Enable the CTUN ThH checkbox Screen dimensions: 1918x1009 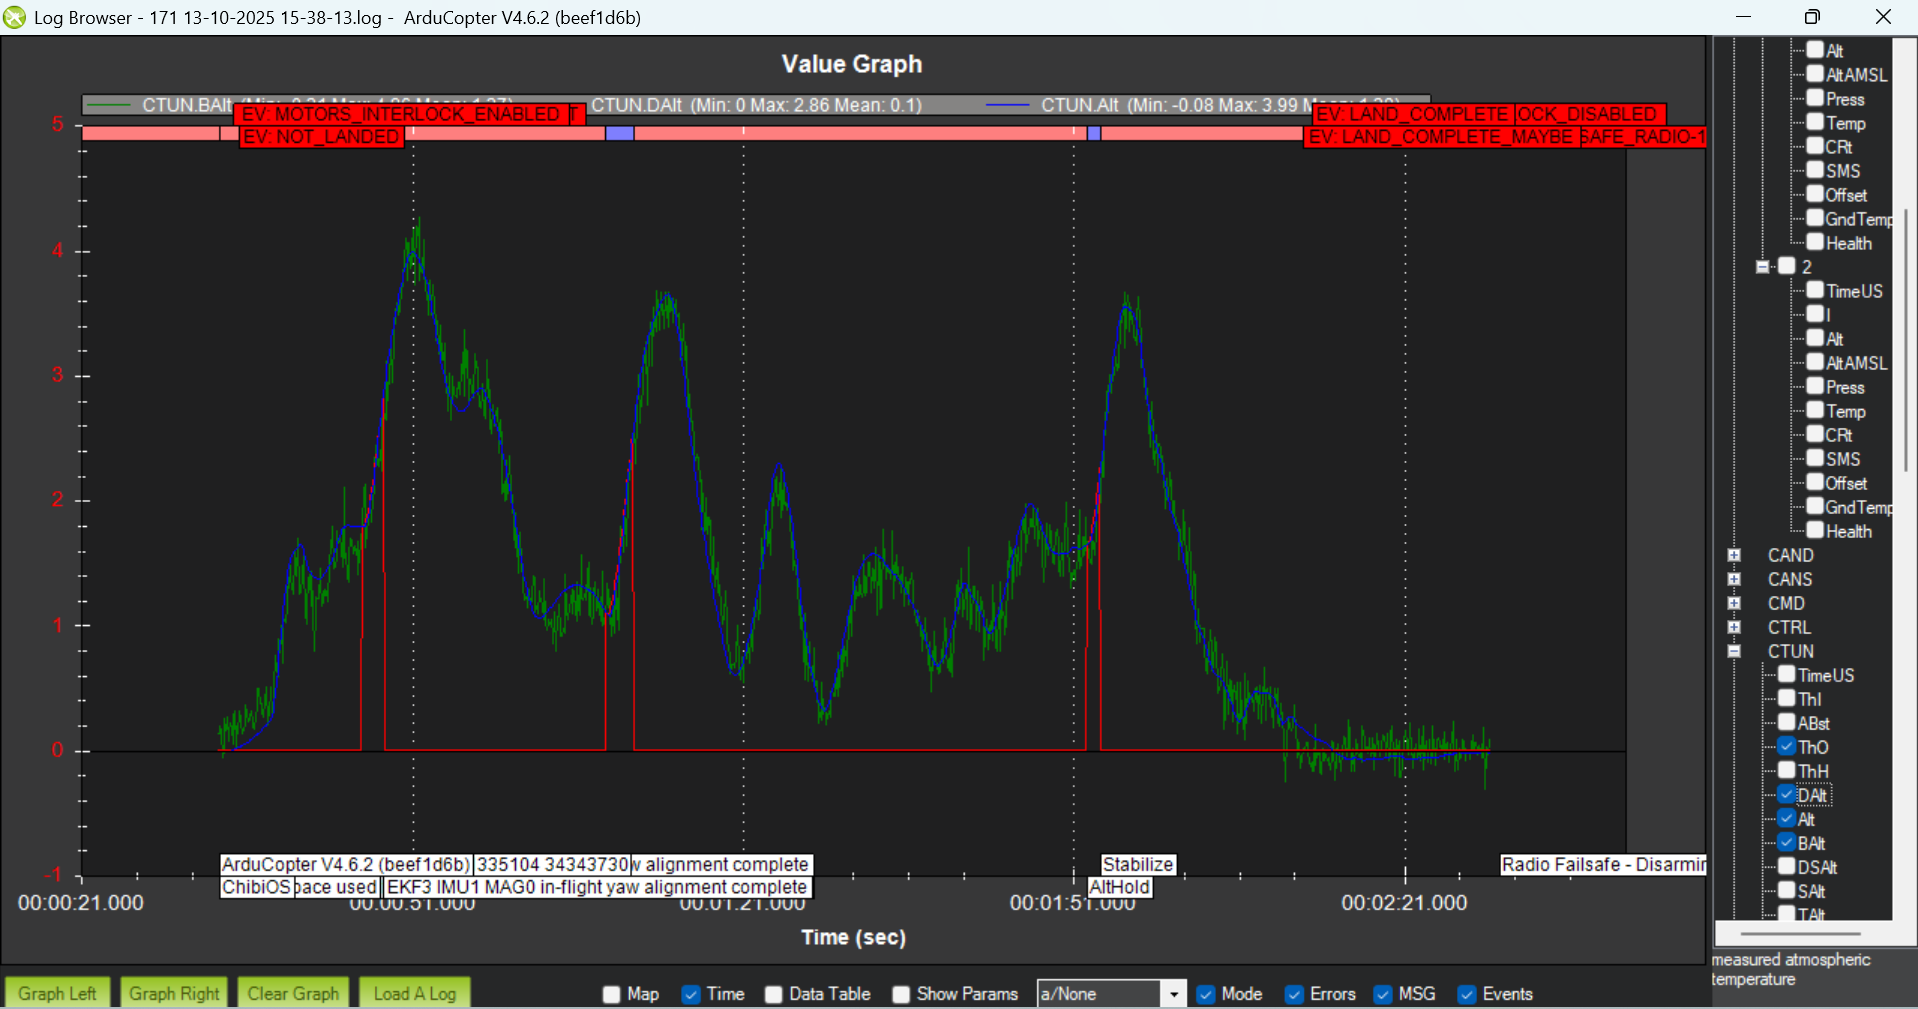pyautogui.click(x=1787, y=771)
